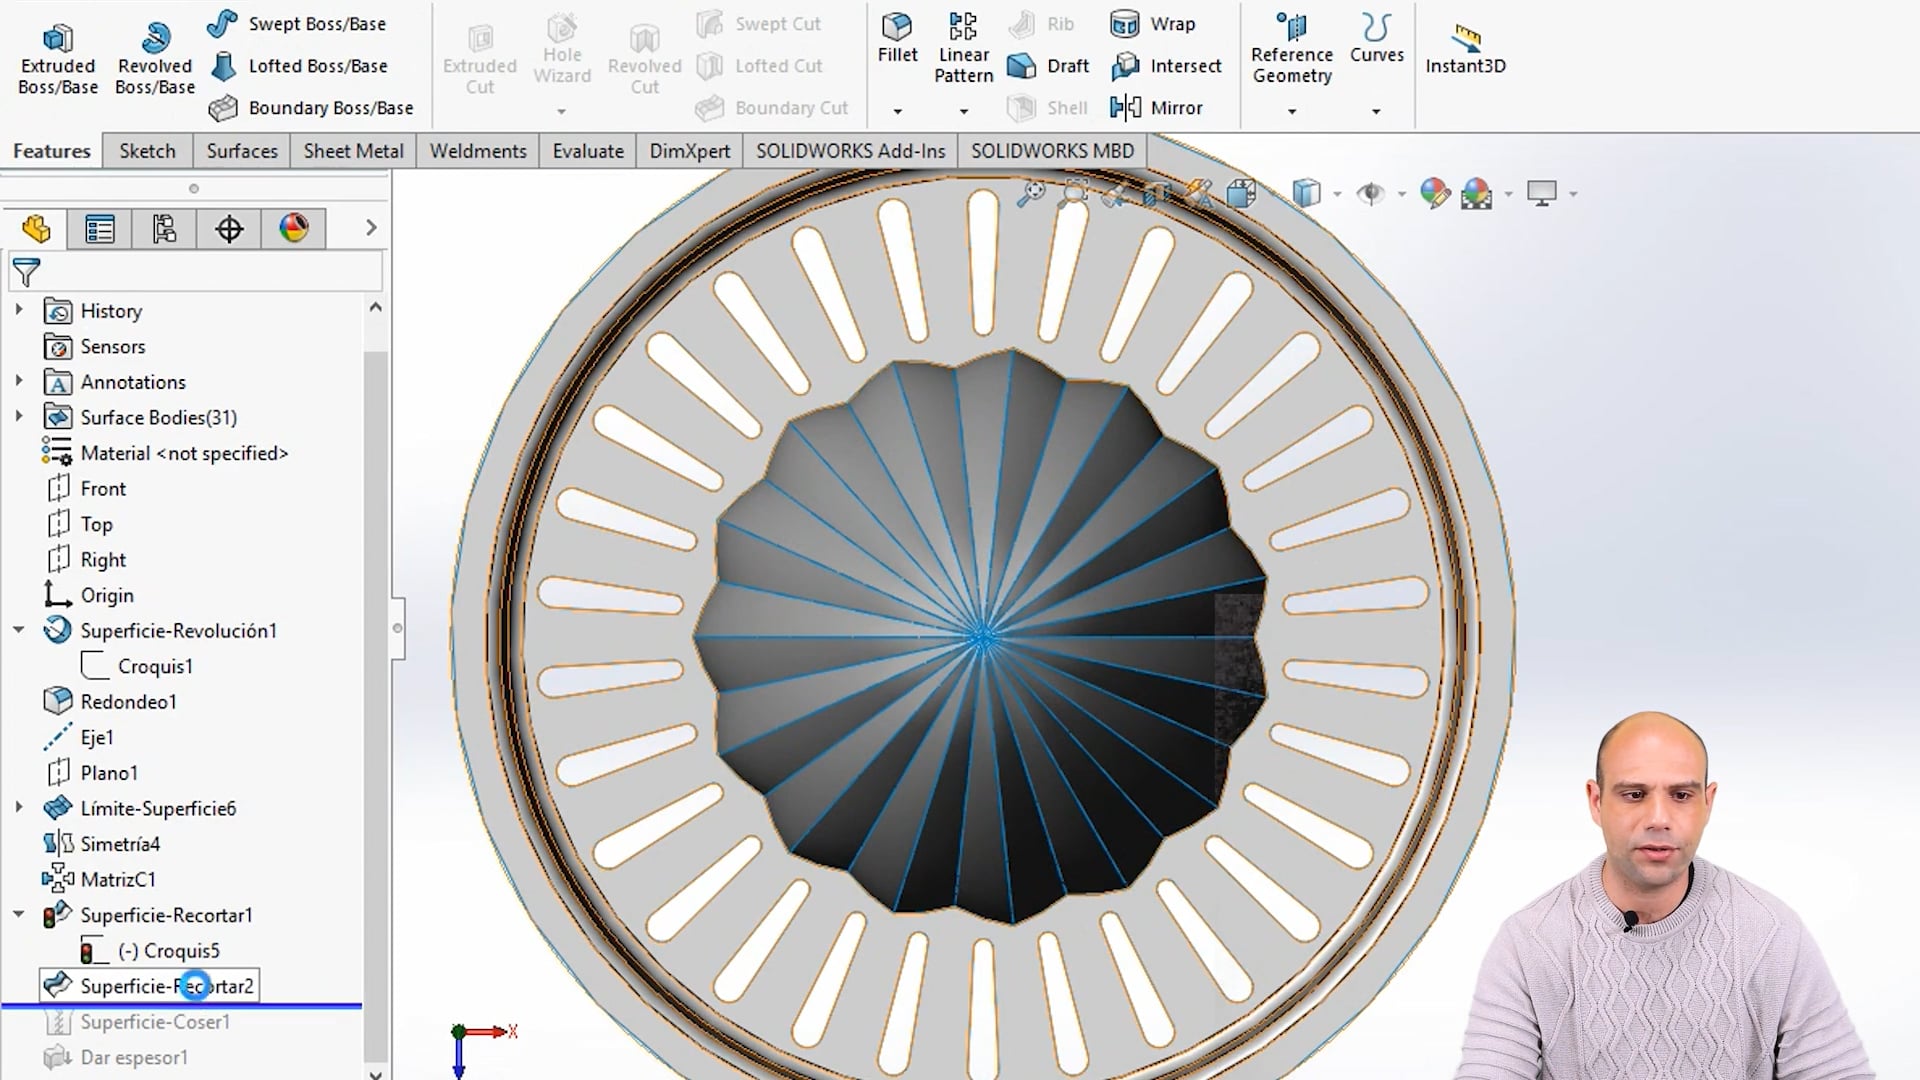
Task: Click the feature tree filter icon
Action: (x=26, y=272)
